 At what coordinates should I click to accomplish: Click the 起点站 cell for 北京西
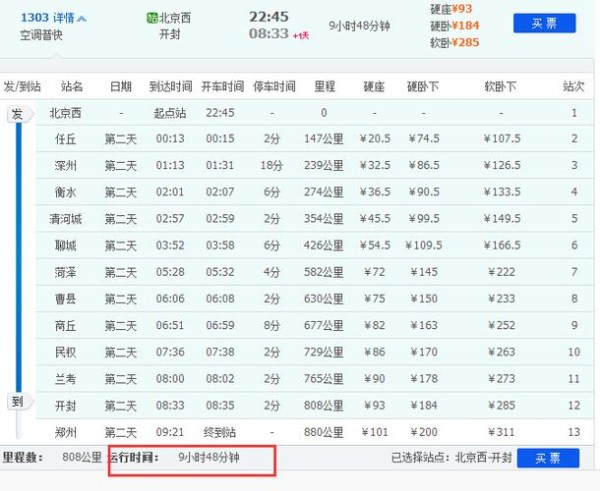[x=170, y=113]
